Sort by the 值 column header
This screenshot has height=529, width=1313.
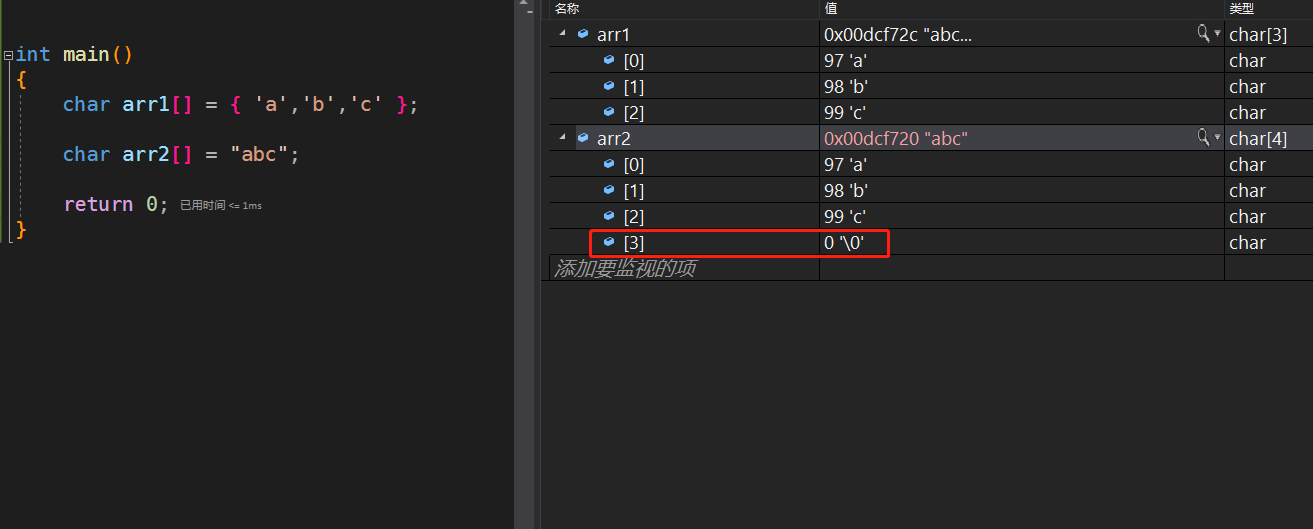point(830,8)
